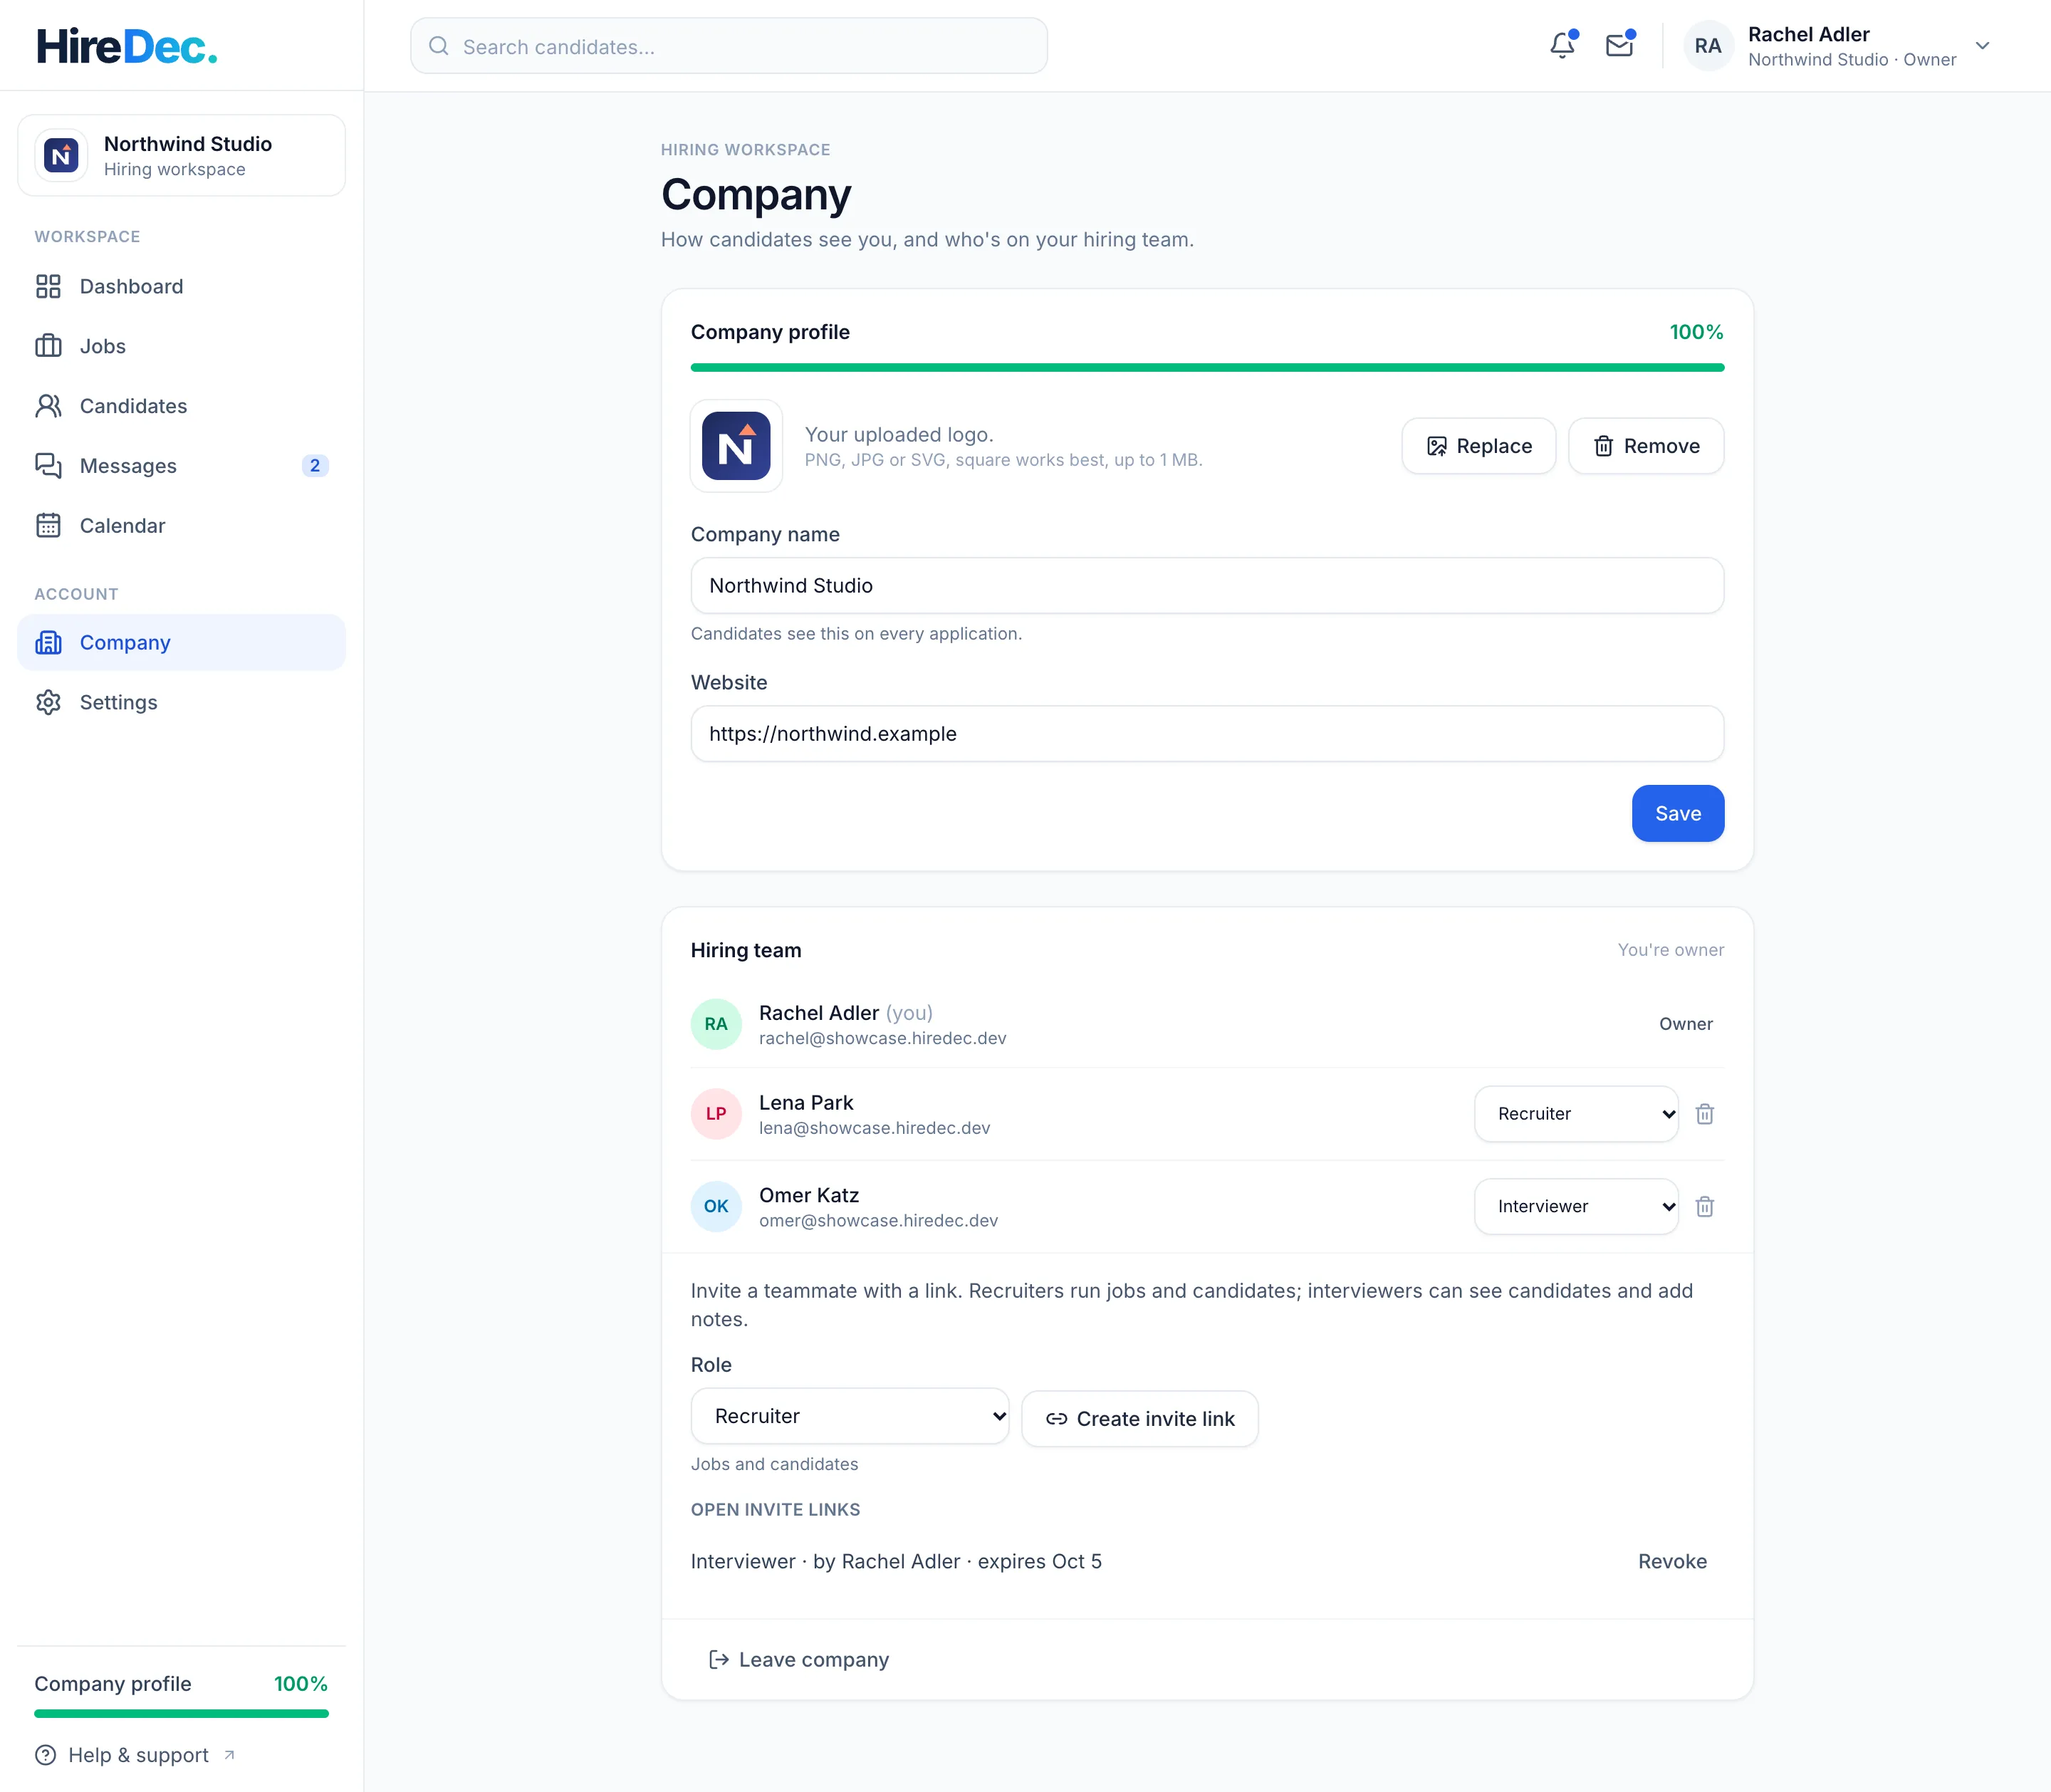The height and width of the screenshot is (1792, 2051).
Task: Click the HireDec logo
Action: 127,46
